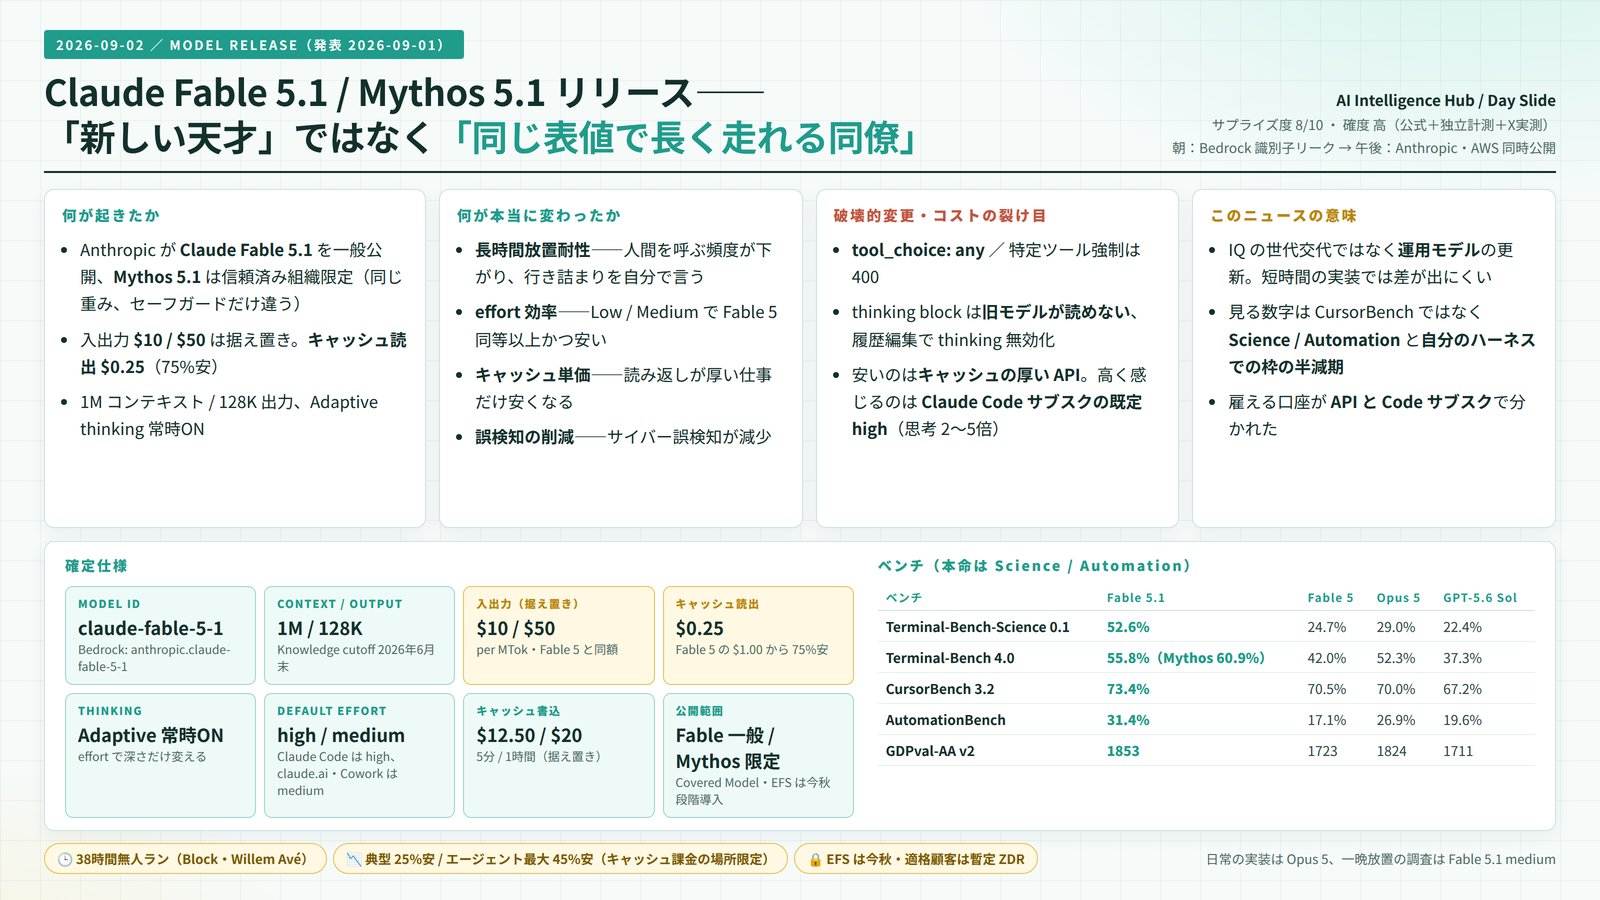Click the 2026-09-02 MODEL RELEASE date tag
1600x900 pixels.
point(254,45)
